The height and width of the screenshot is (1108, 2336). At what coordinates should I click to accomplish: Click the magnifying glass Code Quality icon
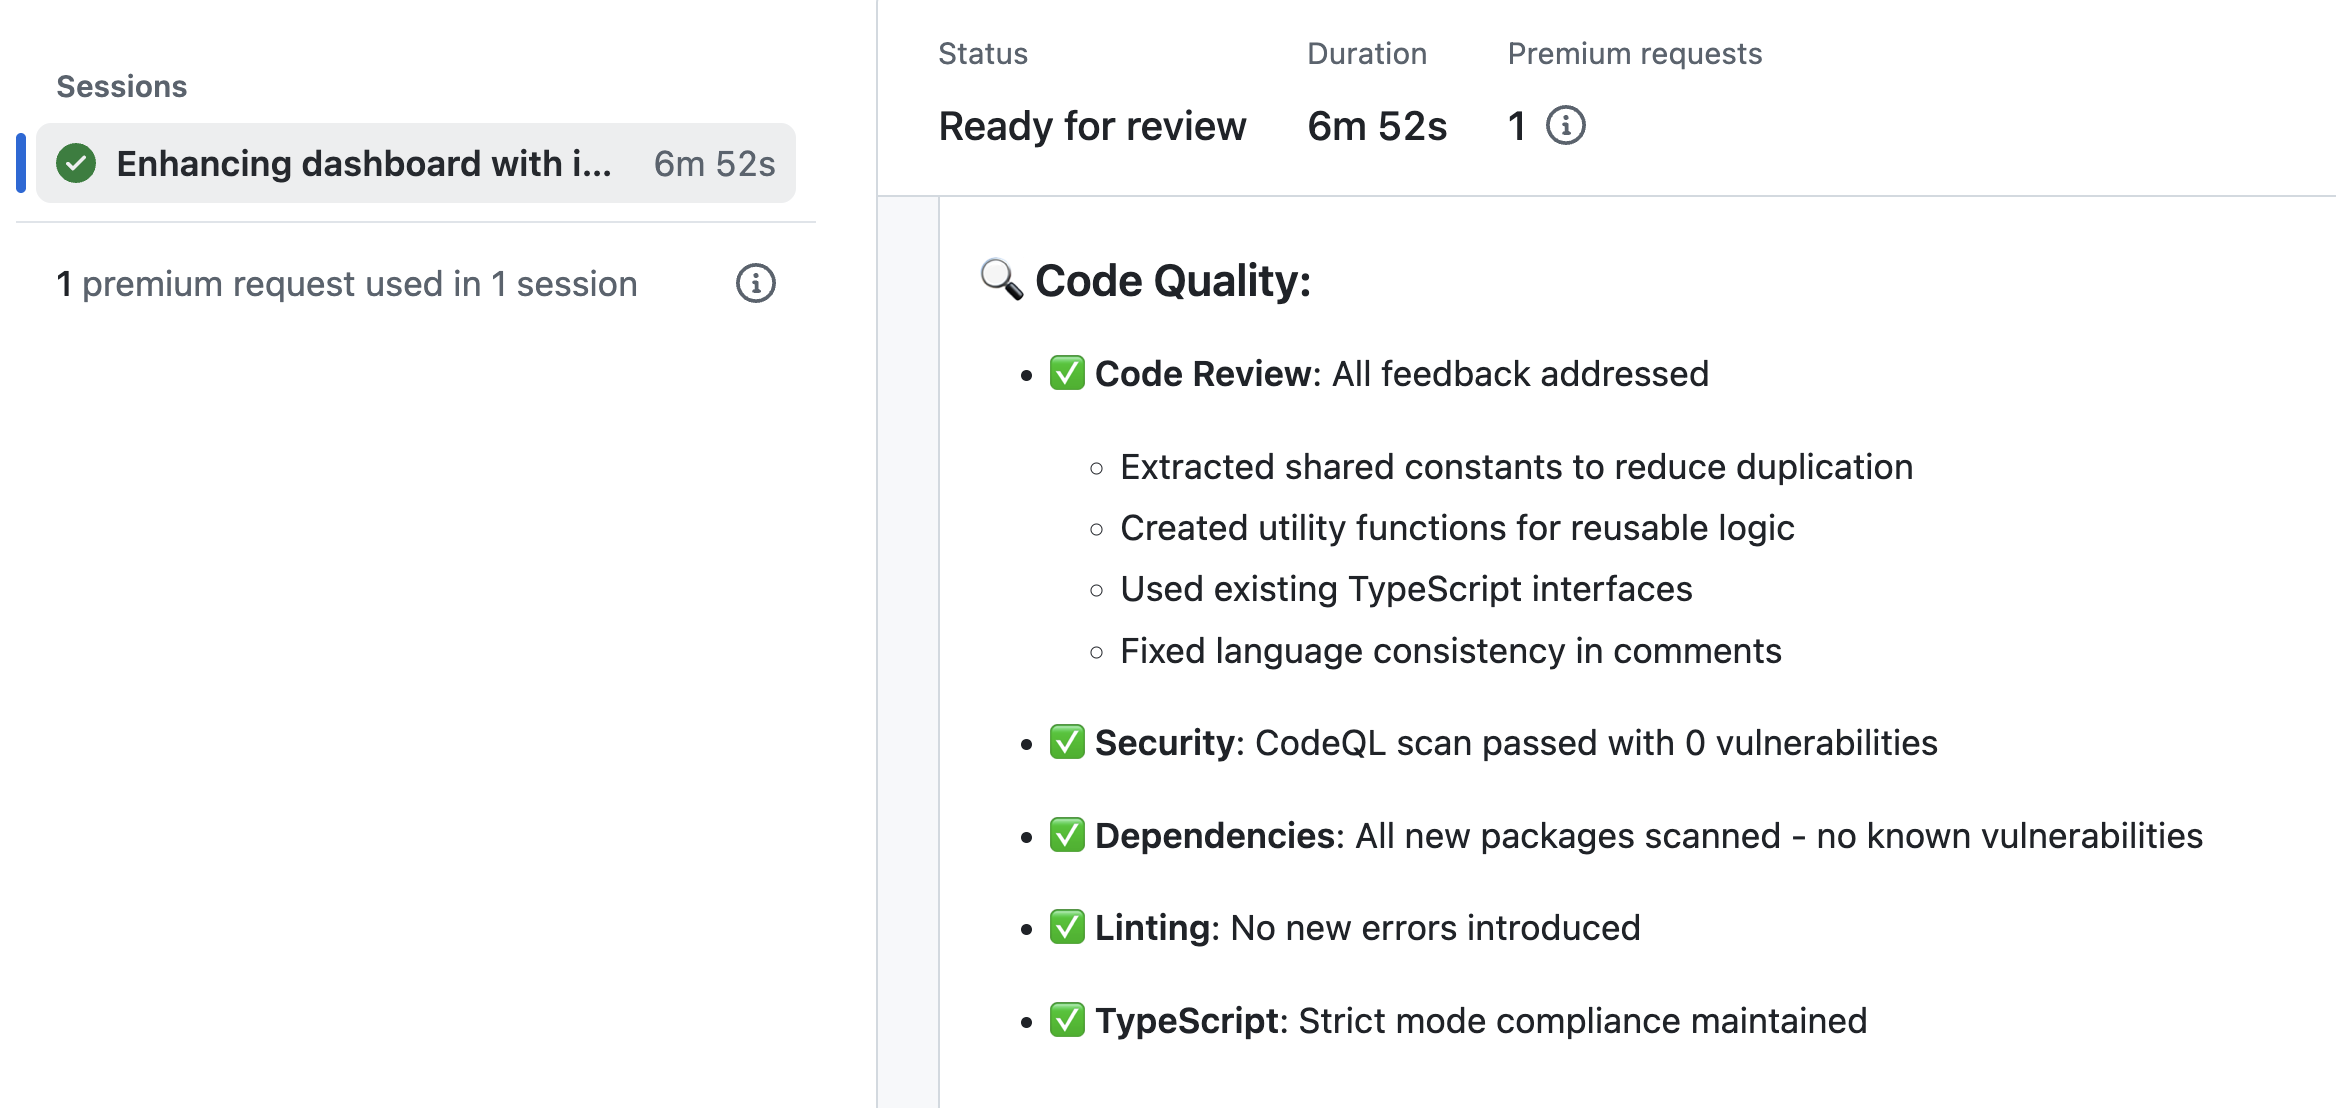click(x=1001, y=280)
